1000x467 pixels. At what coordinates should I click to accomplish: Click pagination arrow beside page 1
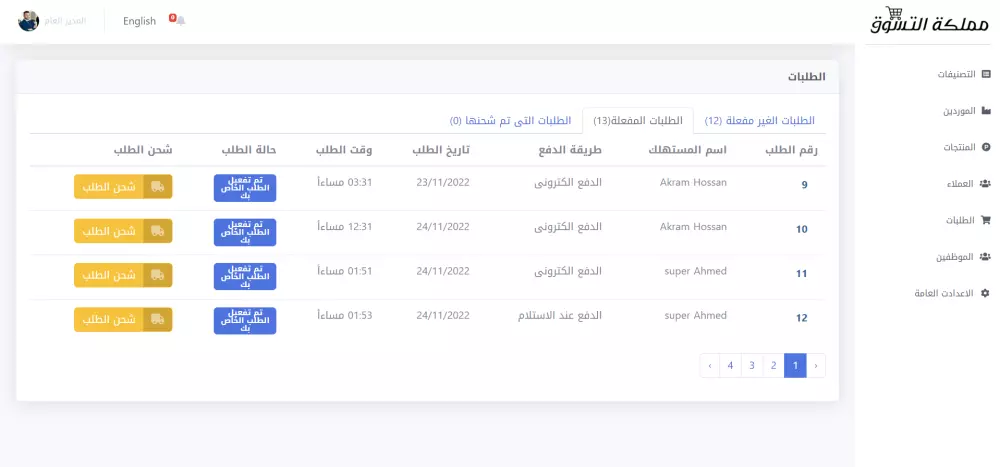pos(816,366)
